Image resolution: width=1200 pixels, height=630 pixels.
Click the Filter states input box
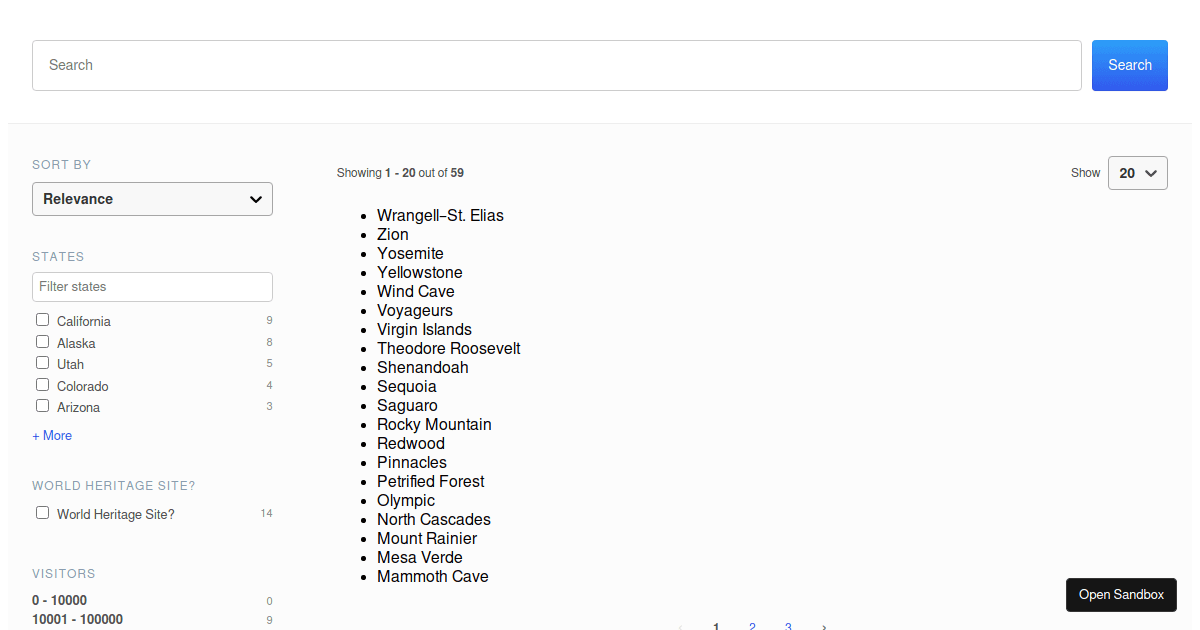tap(152, 287)
